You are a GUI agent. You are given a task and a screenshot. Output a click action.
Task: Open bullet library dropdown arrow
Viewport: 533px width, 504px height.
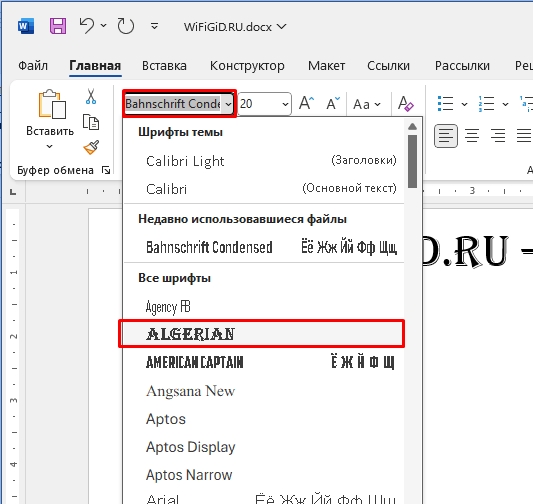pos(464,104)
